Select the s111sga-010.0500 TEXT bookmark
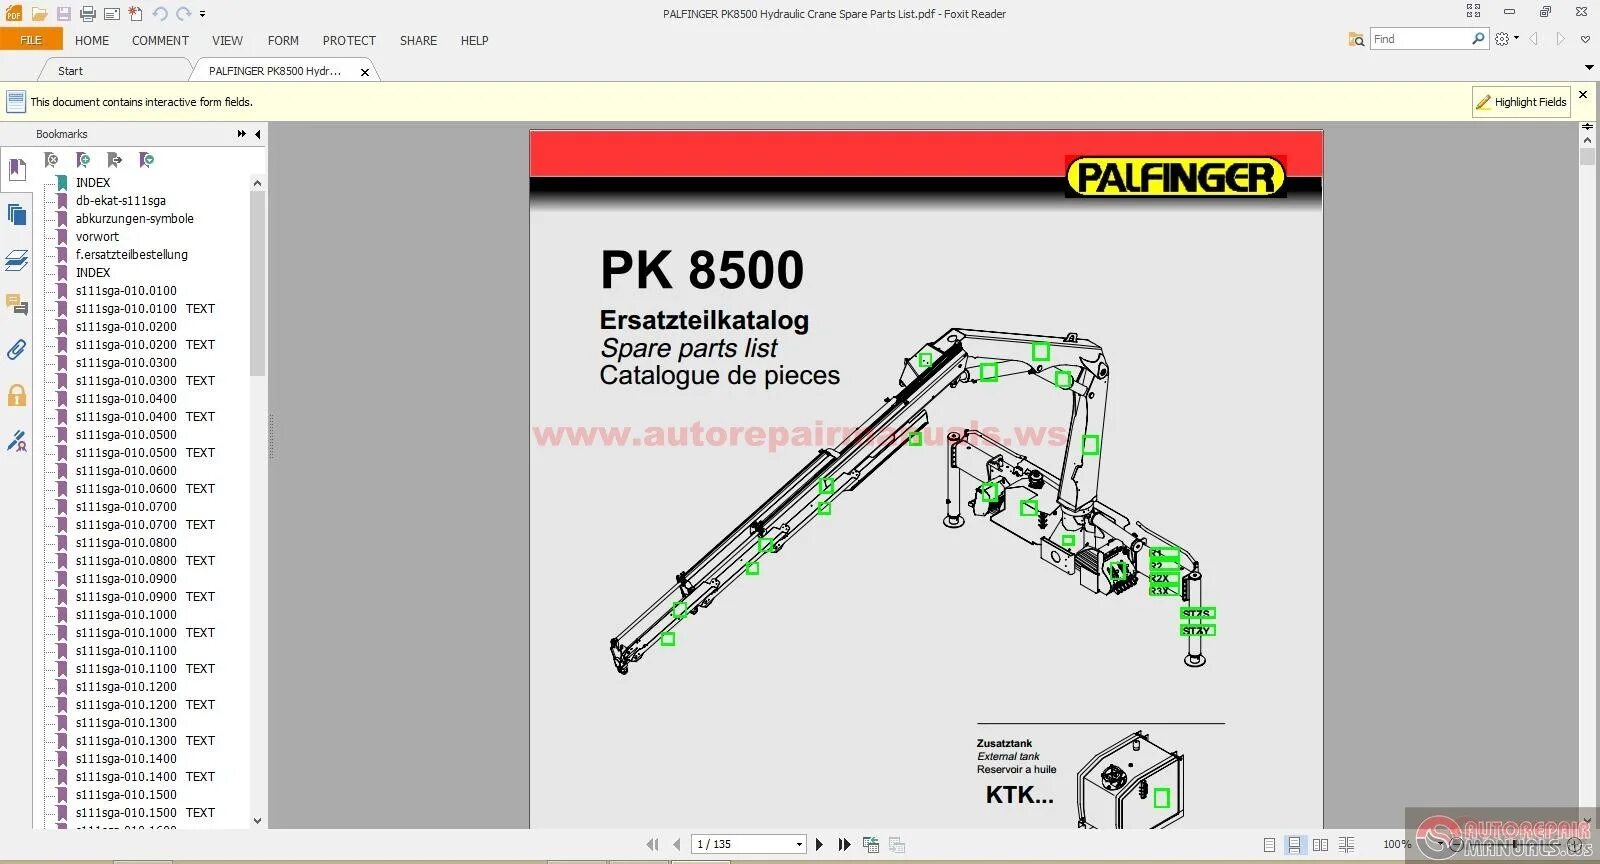The height and width of the screenshot is (864, 1600). pos(145,453)
